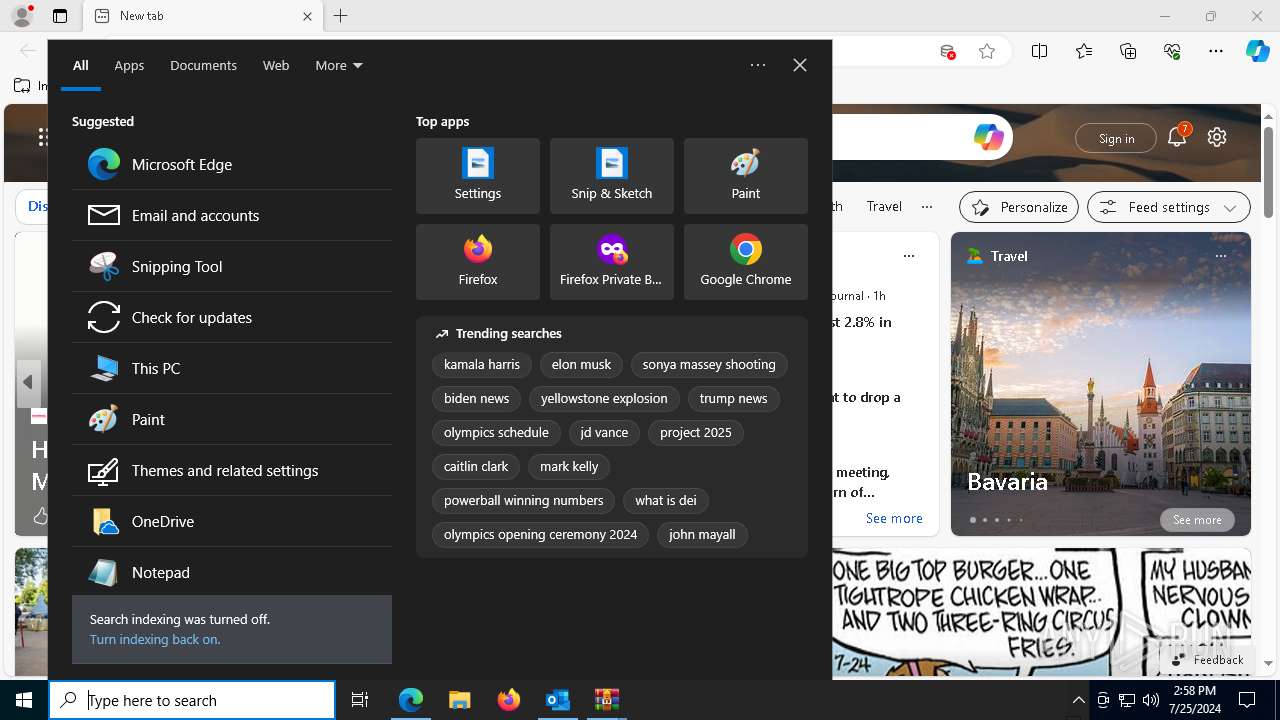
Task: Click Personalize feed button
Action: coord(1019,207)
